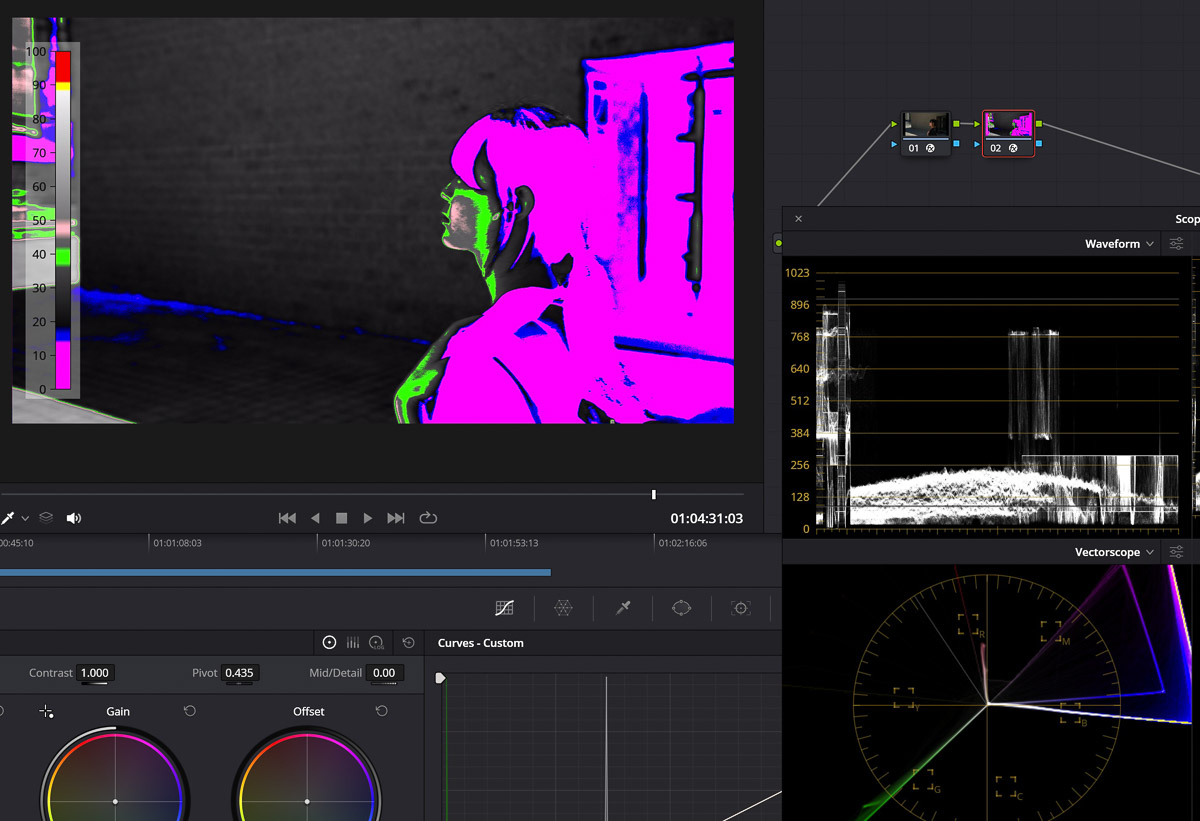Image resolution: width=1200 pixels, height=821 pixels.
Task: Open Waveform scope settings
Action: [1177, 244]
